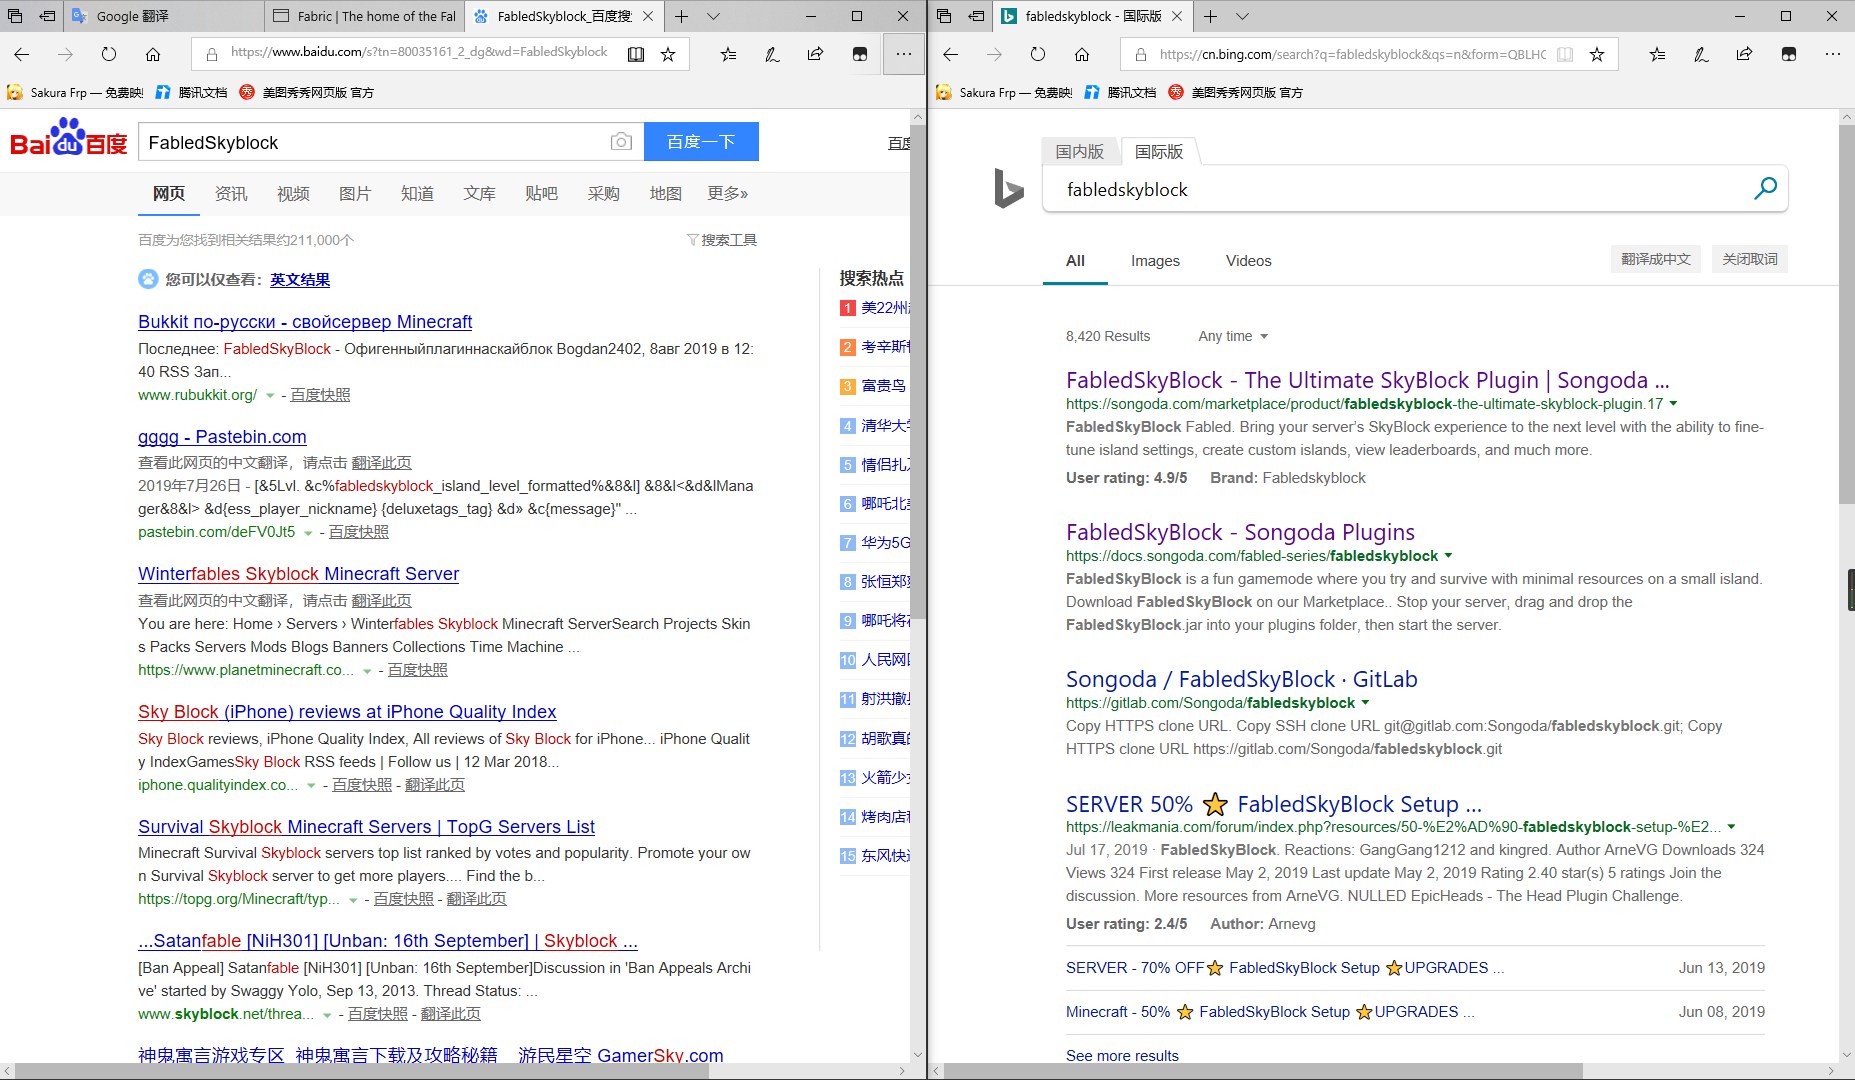Open FabledSkyBlock - Songoda Plugins result
The image size is (1855, 1080).
(x=1240, y=532)
